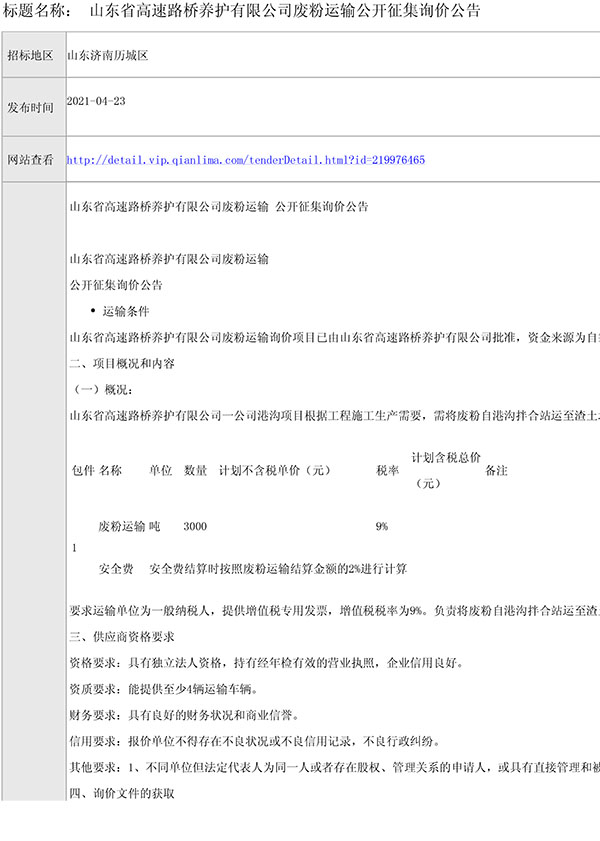Click the header 计划不含税单价（元）
The width and height of the screenshot is (600, 841).
point(275,470)
